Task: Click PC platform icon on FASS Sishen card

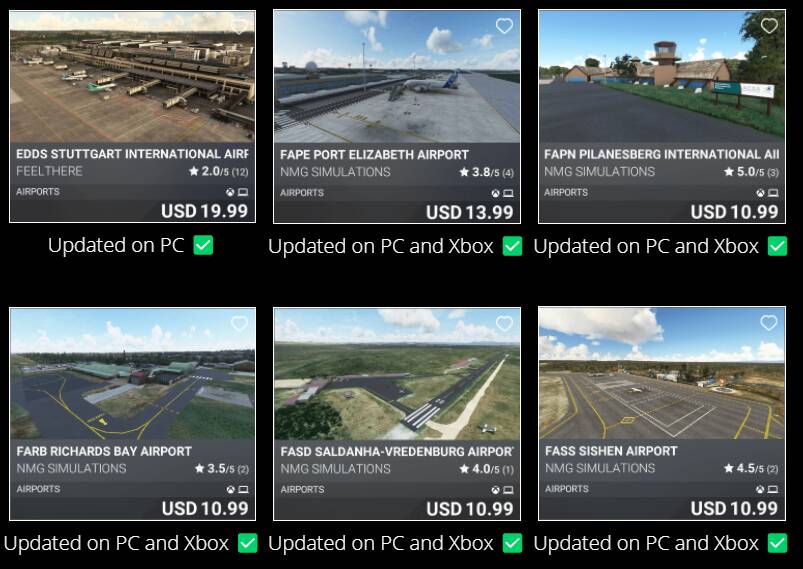Action: (773, 489)
